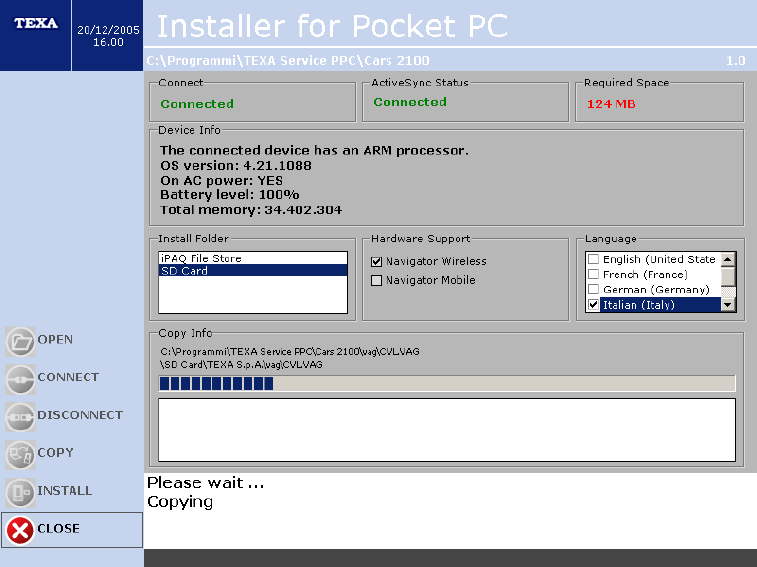Click the Cars 2100 path header

coord(288,60)
